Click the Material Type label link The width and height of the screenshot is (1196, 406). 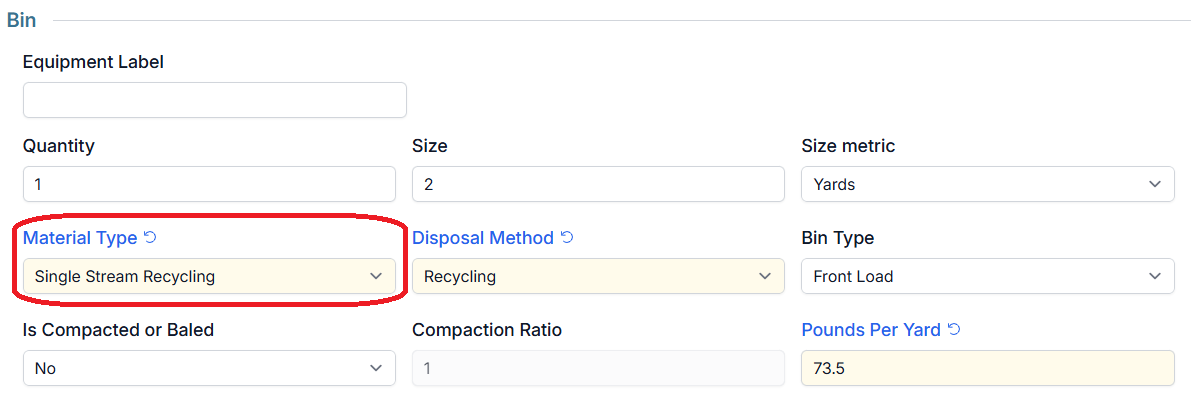(80, 238)
